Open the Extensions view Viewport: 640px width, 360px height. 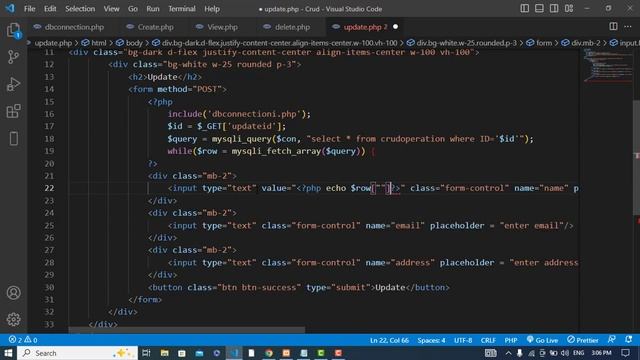click(13, 111)
